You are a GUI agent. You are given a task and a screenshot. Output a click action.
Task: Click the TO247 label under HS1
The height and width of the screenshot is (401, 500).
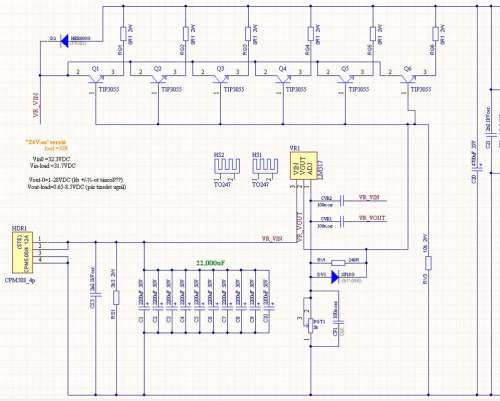tap(261, 184)
